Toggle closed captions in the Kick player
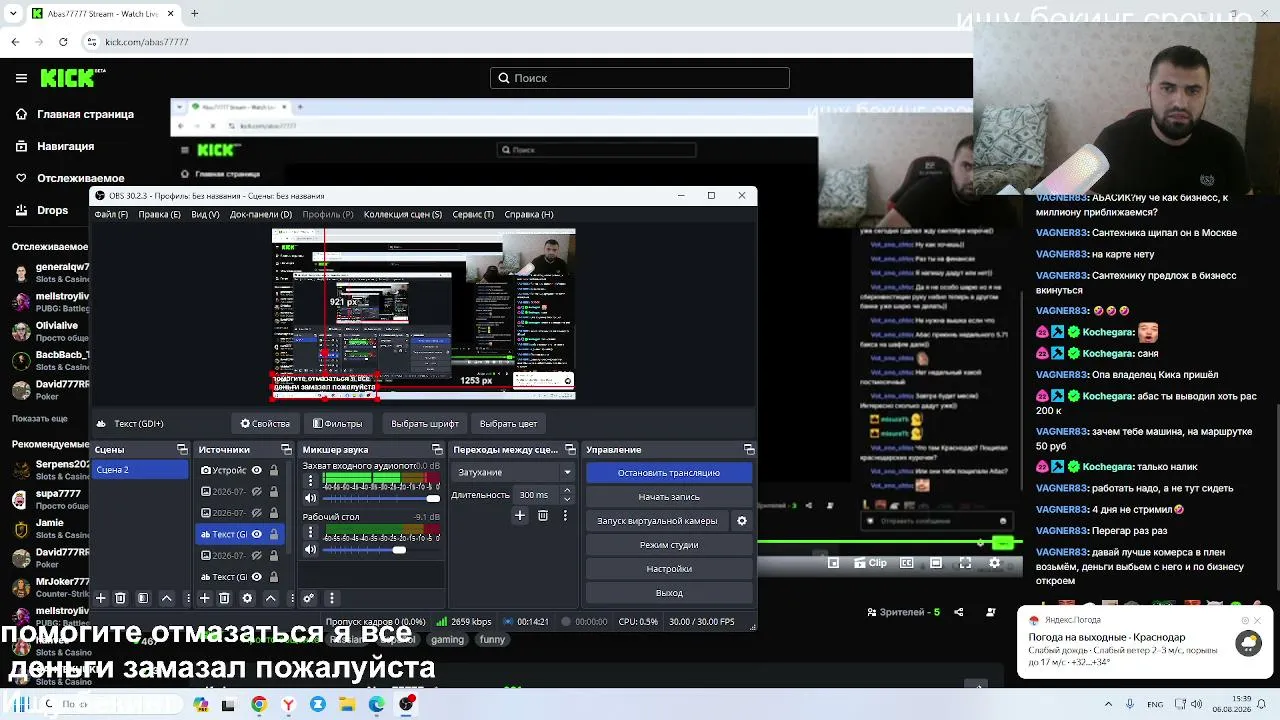 pos(907,563)
